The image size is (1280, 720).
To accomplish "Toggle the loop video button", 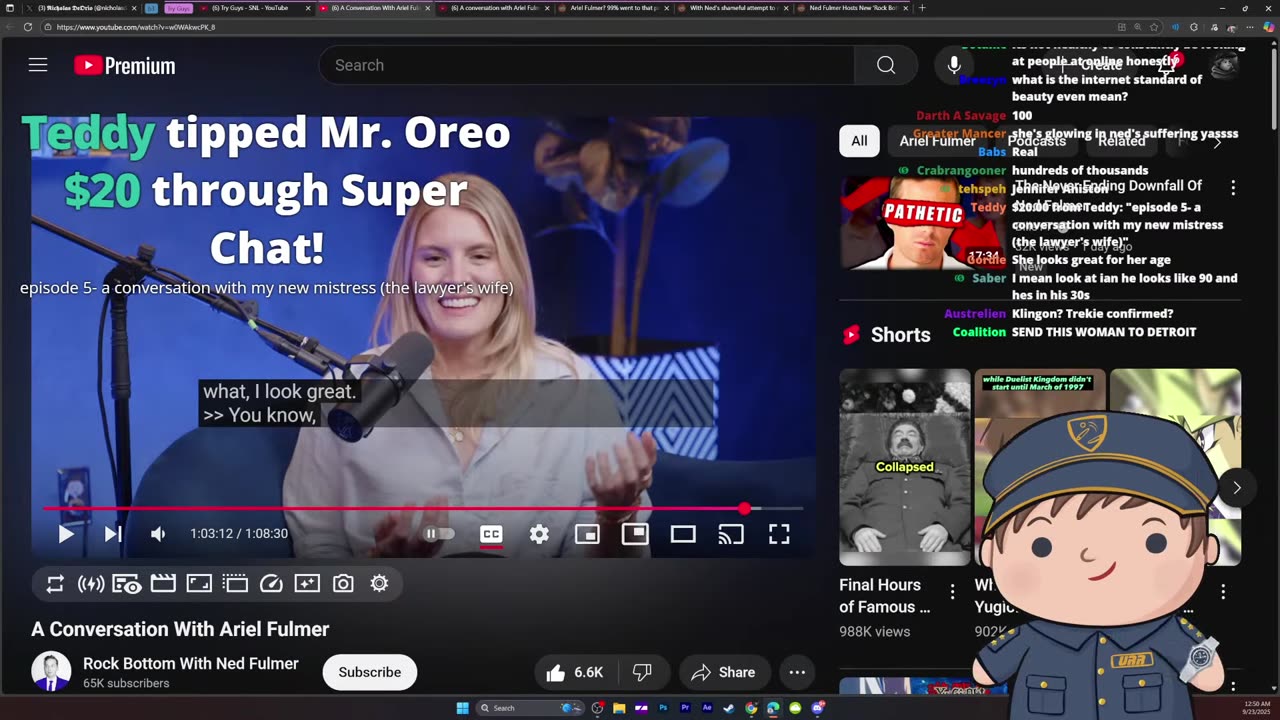I will [x=55, y=584].
